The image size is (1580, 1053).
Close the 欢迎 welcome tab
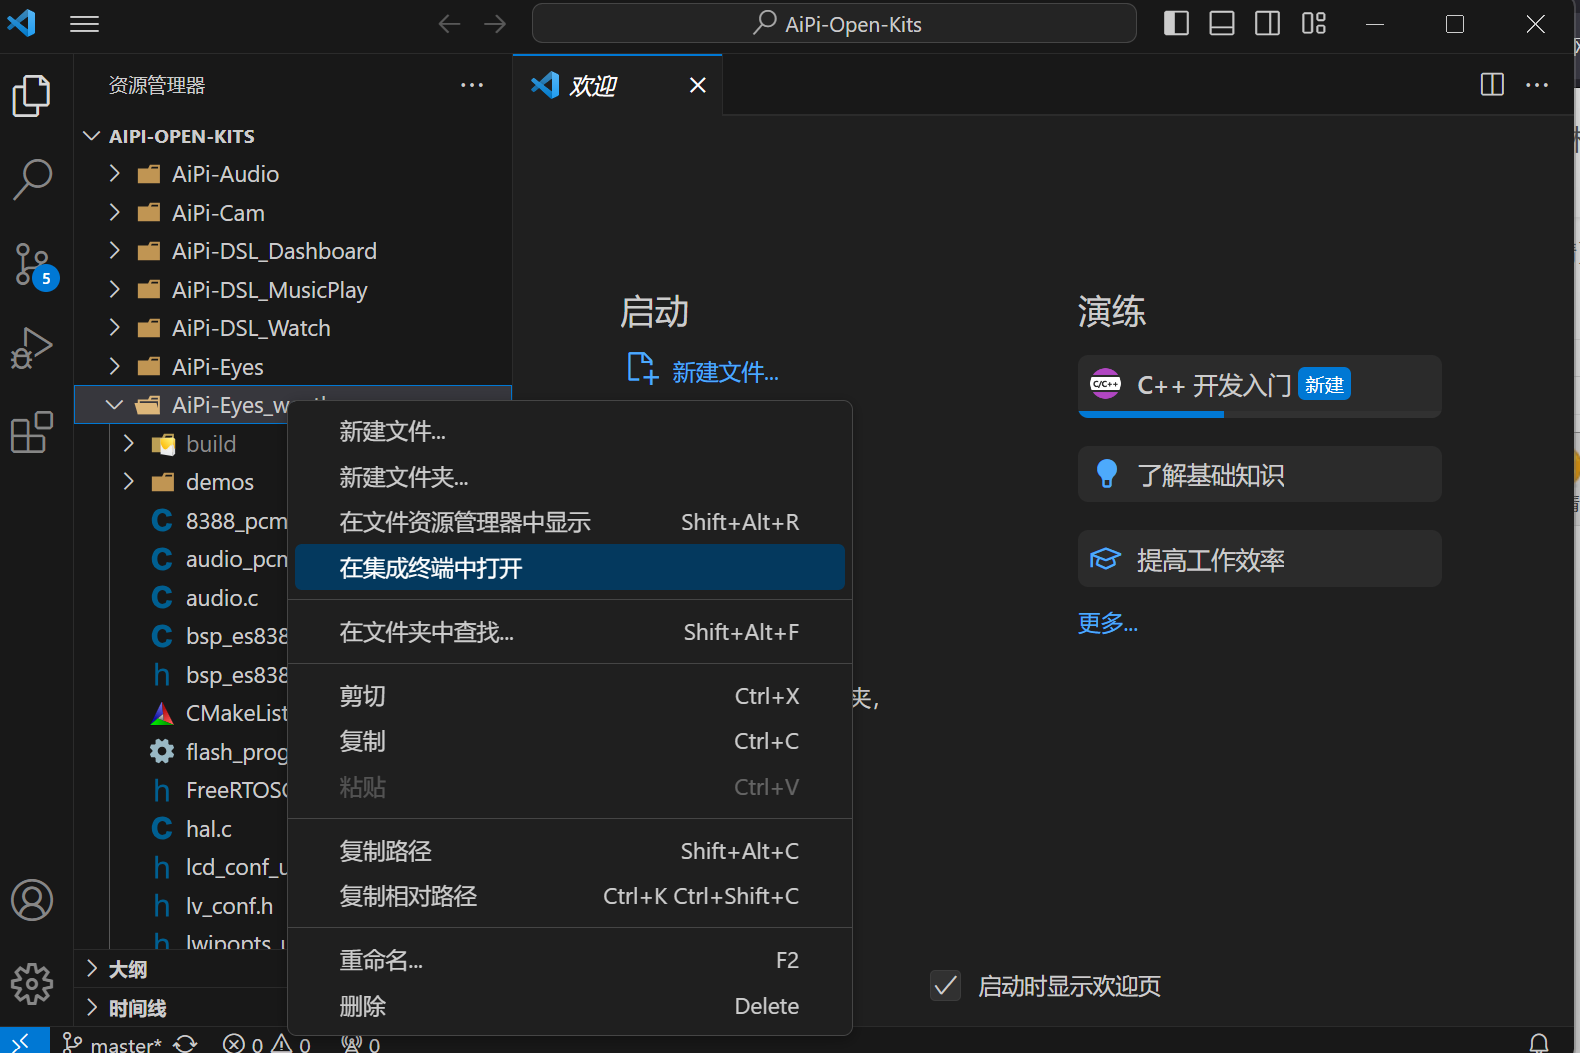tap(698, 85)
